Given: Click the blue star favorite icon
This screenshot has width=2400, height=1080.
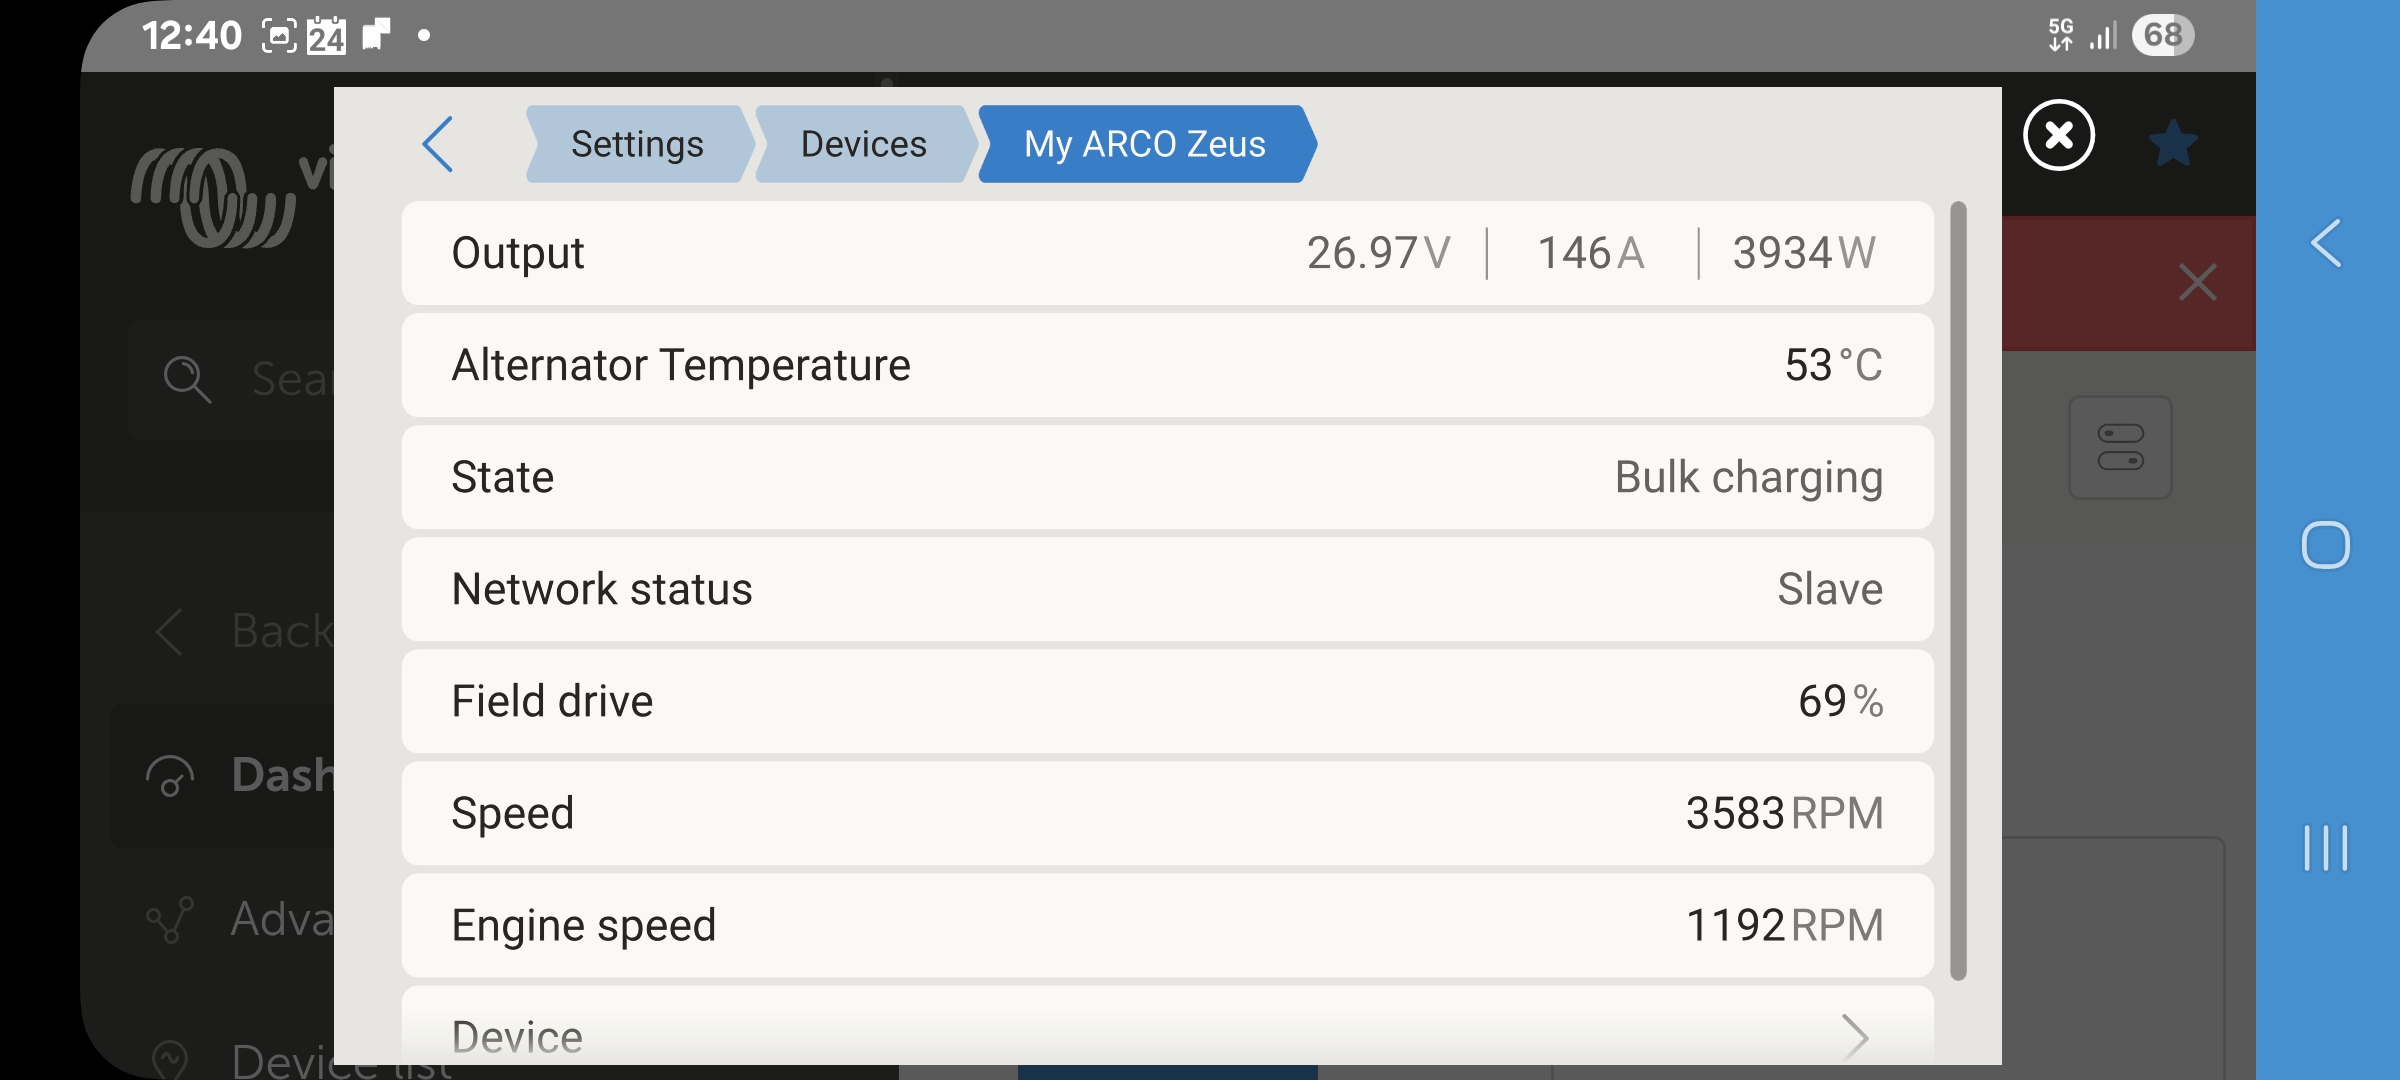Looking at the screenshot, I should tap(2173, 144).
